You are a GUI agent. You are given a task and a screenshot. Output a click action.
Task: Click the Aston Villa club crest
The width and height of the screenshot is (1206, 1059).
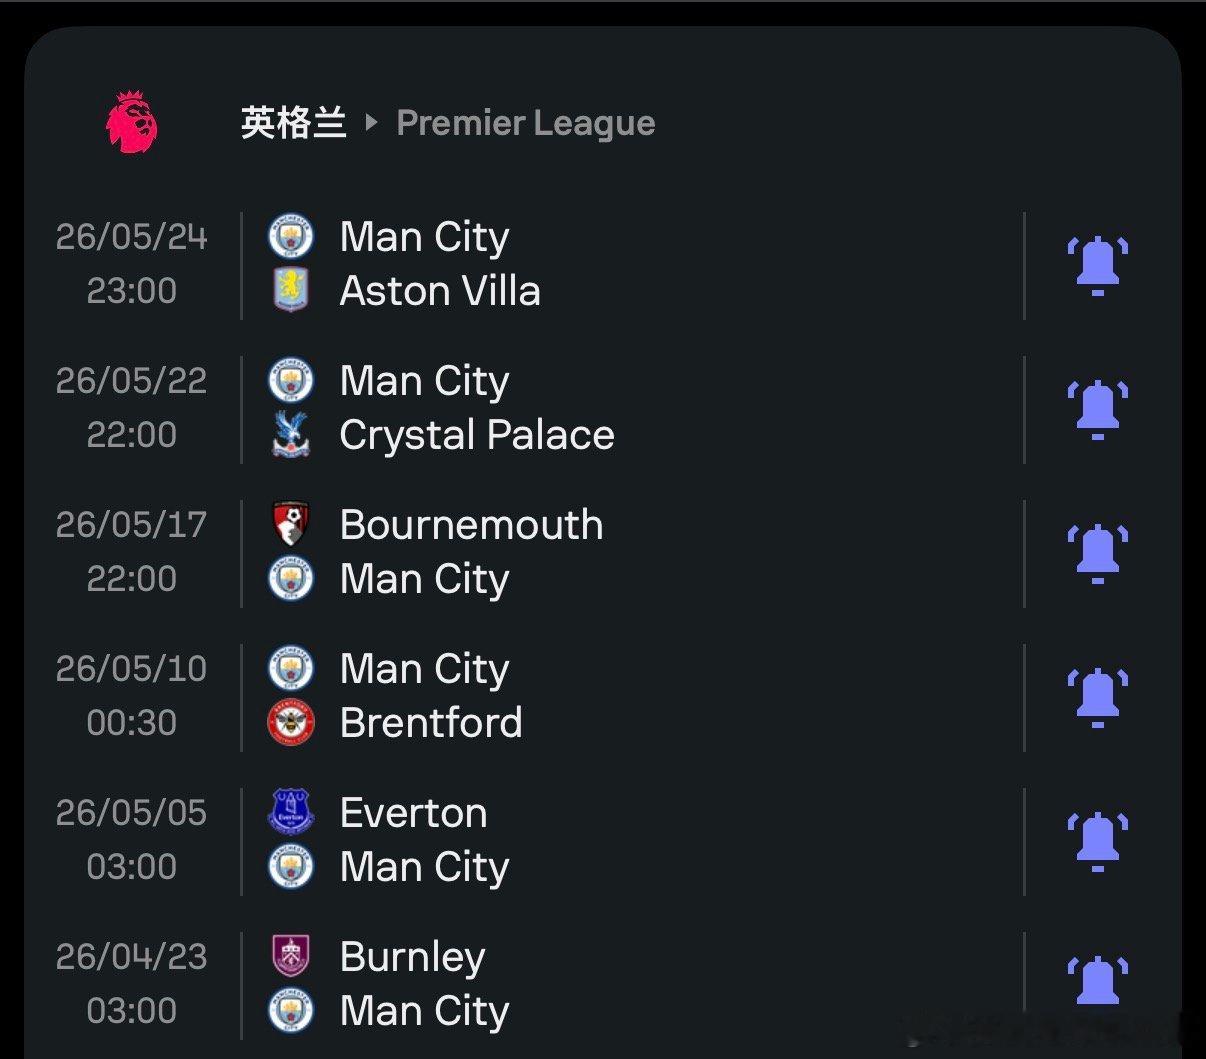coord(291,291)
